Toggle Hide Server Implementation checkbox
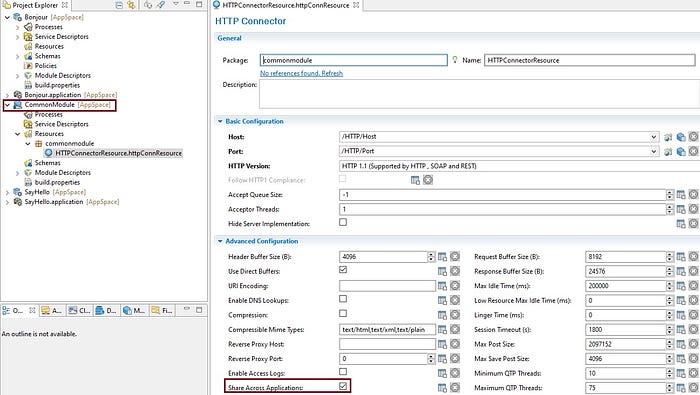 [343, 222]
